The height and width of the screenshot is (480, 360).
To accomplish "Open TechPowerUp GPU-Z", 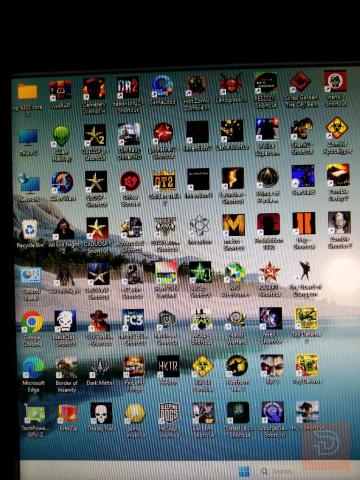I will pyautogui.click(x=34, y=414).
